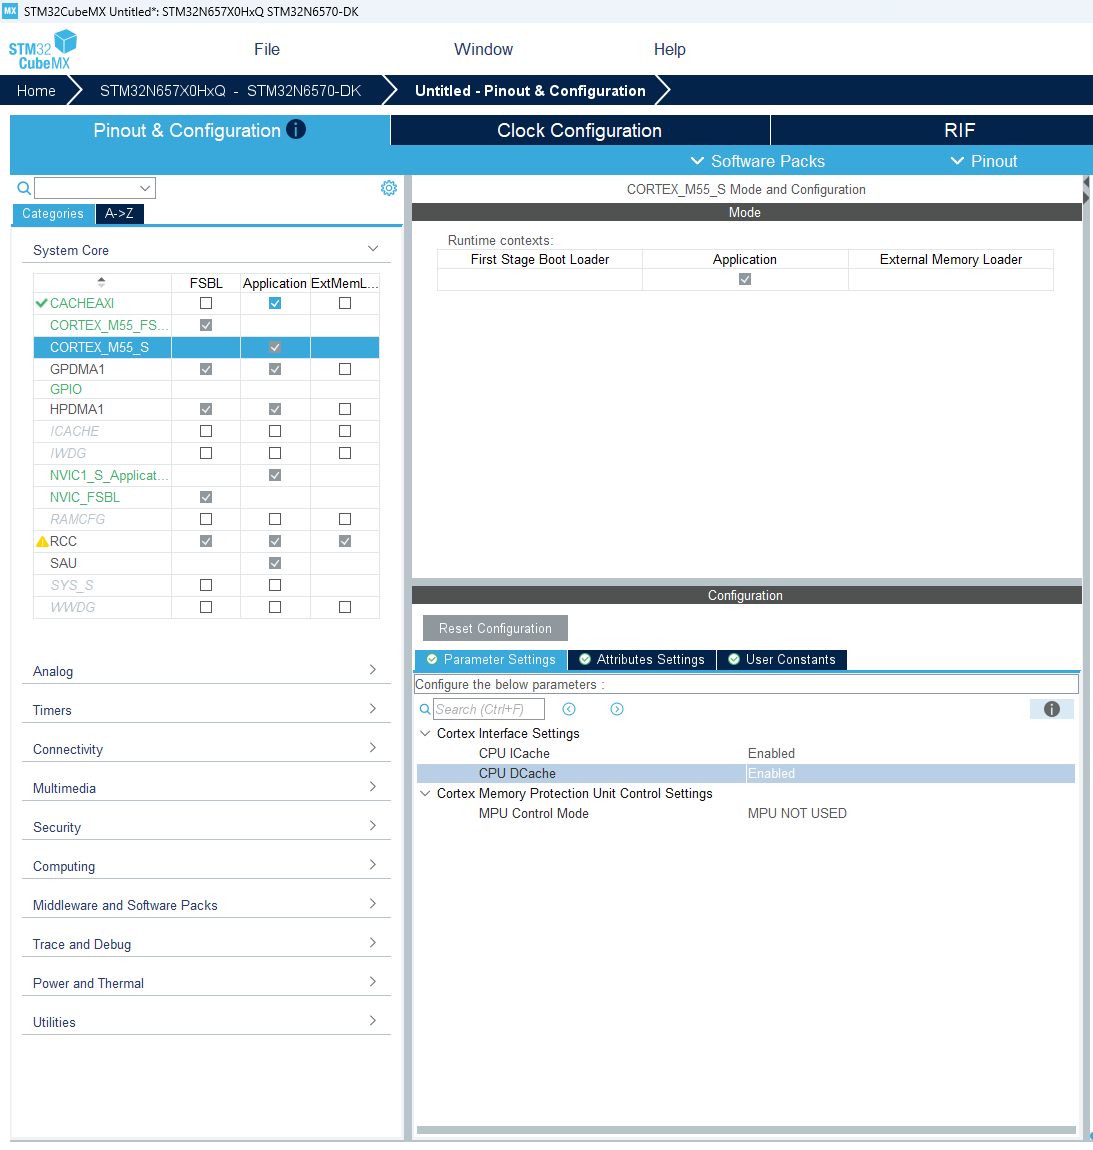
Task: Collapse Cortex Interface Settings group
Action: [425, 733]
